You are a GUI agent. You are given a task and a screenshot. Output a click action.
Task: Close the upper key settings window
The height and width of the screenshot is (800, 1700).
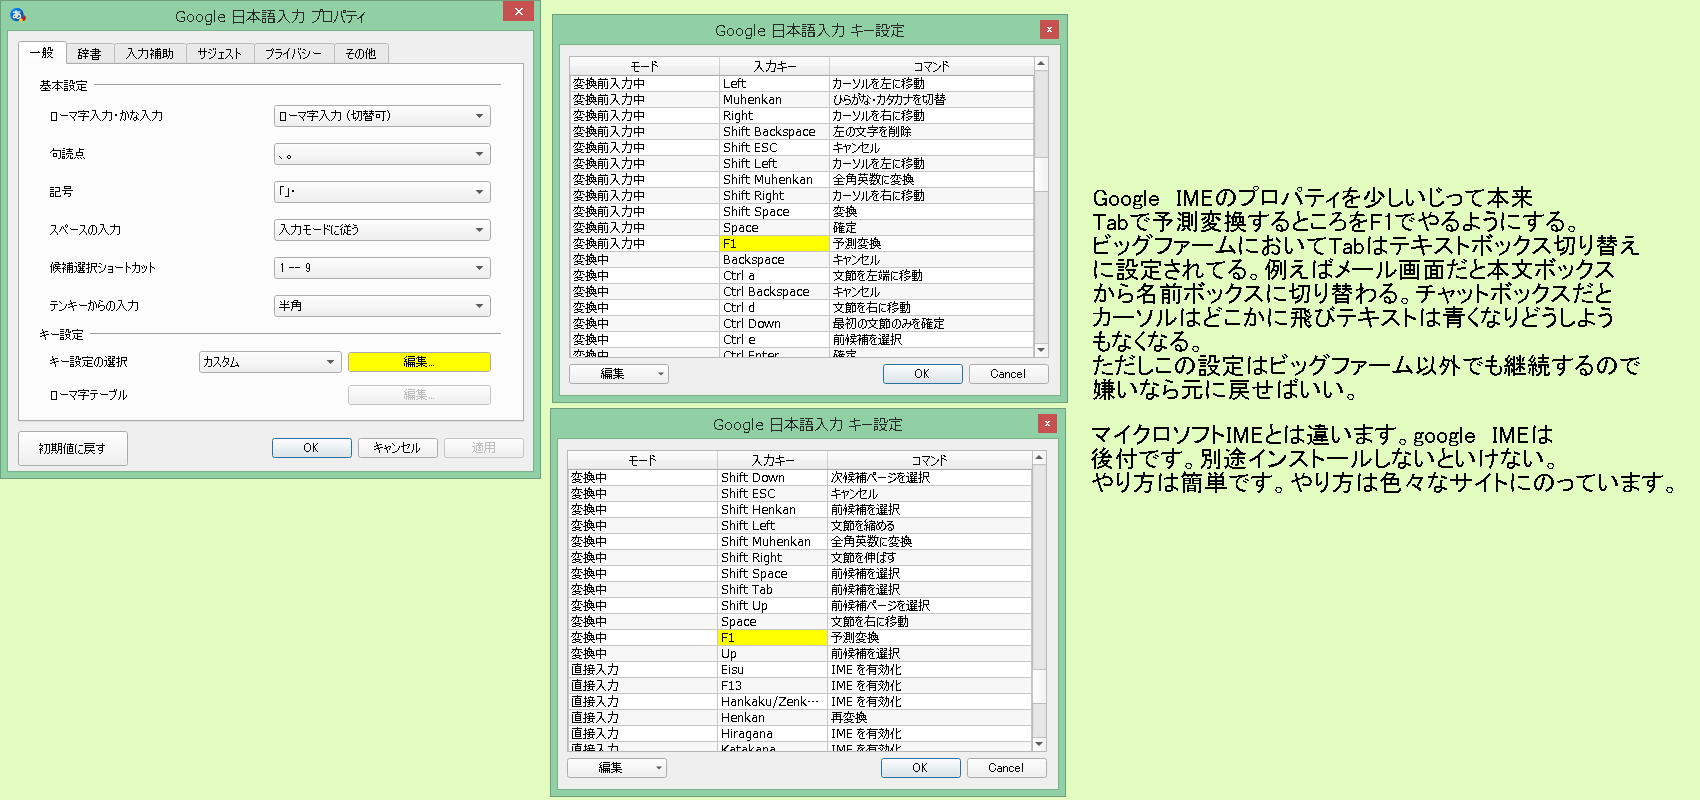tap(1049, 30)
